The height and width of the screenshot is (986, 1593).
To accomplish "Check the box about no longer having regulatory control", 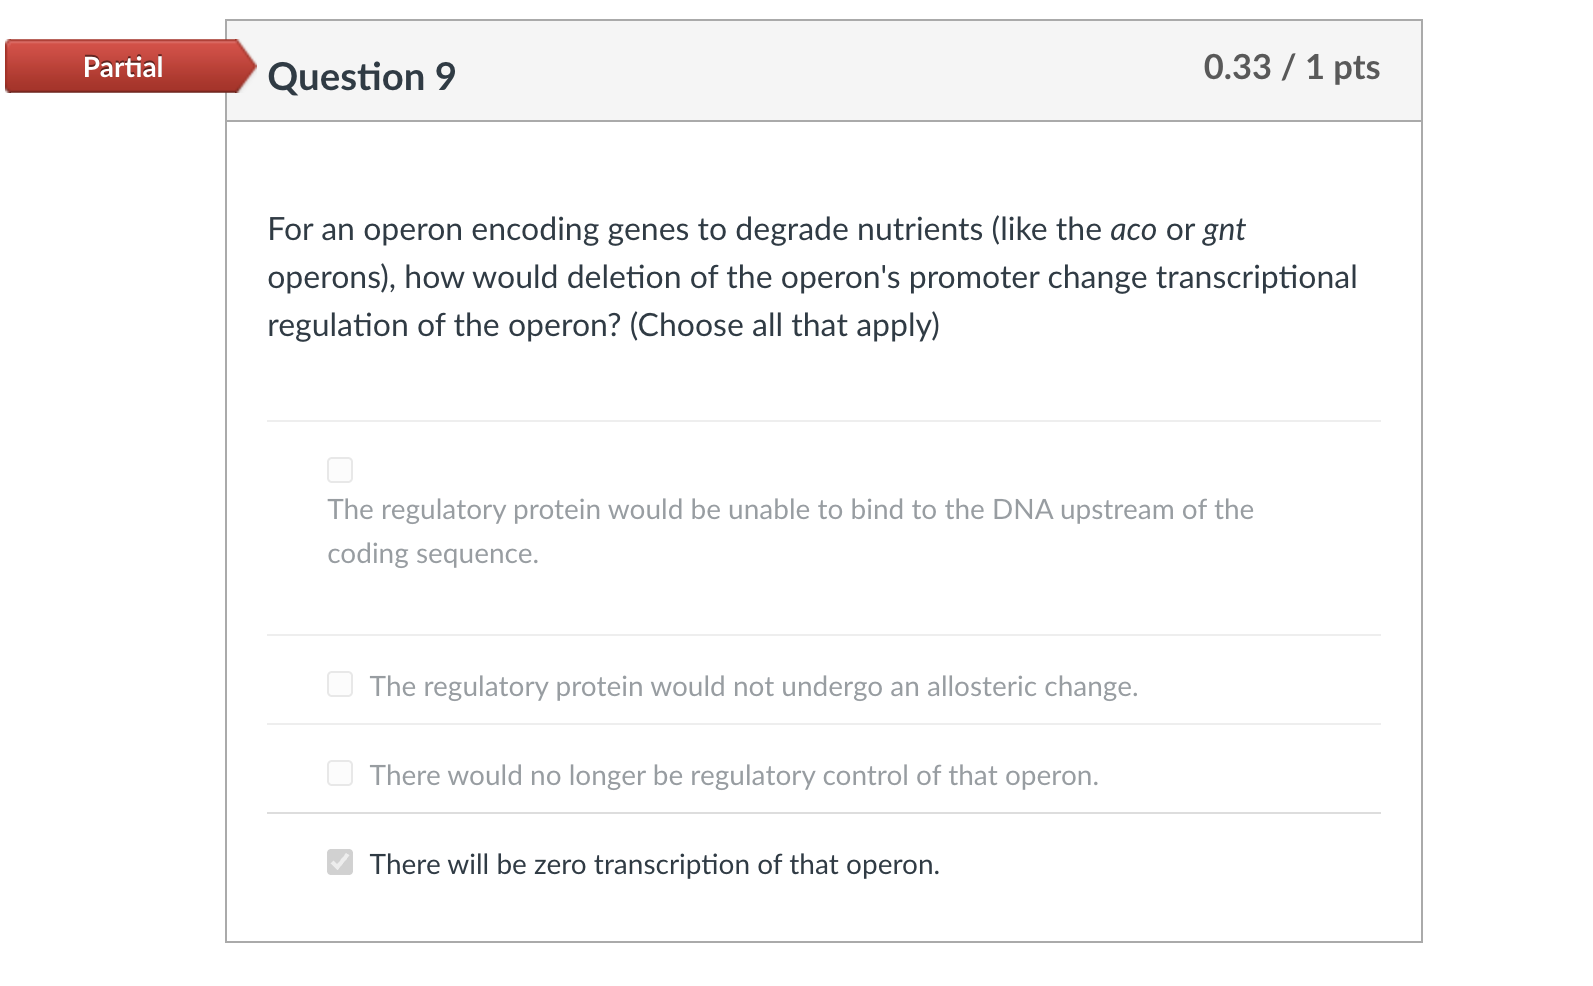I will pyautogui.click(x=340, y=772).
